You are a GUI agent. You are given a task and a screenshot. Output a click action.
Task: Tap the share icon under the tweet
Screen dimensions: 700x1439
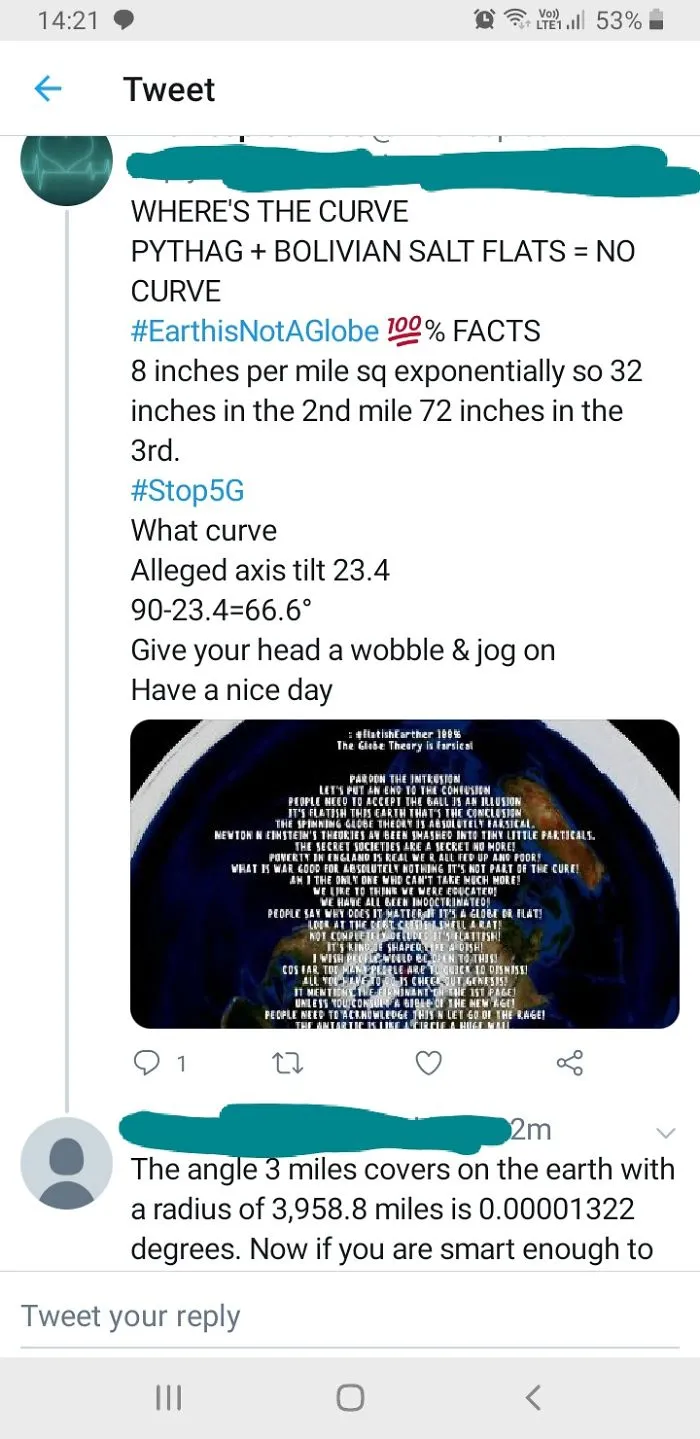pos(570,1064)
